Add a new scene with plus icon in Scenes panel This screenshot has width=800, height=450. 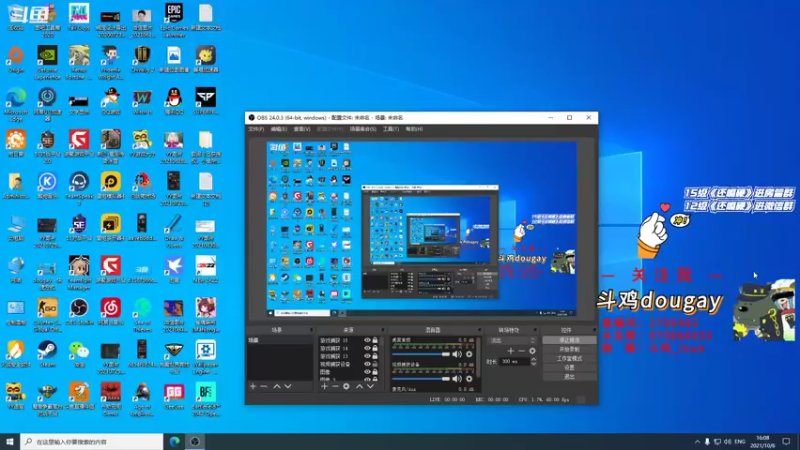(253, 387)
